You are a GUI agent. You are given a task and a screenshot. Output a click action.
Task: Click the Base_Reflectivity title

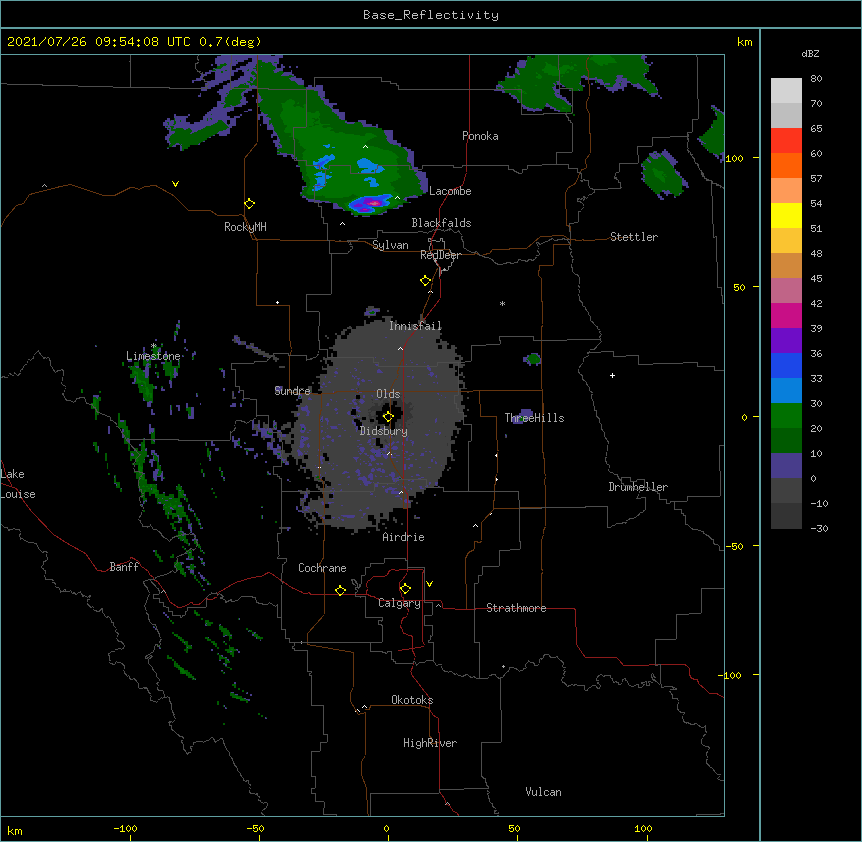pyautogui.click(x=431, y=15)
